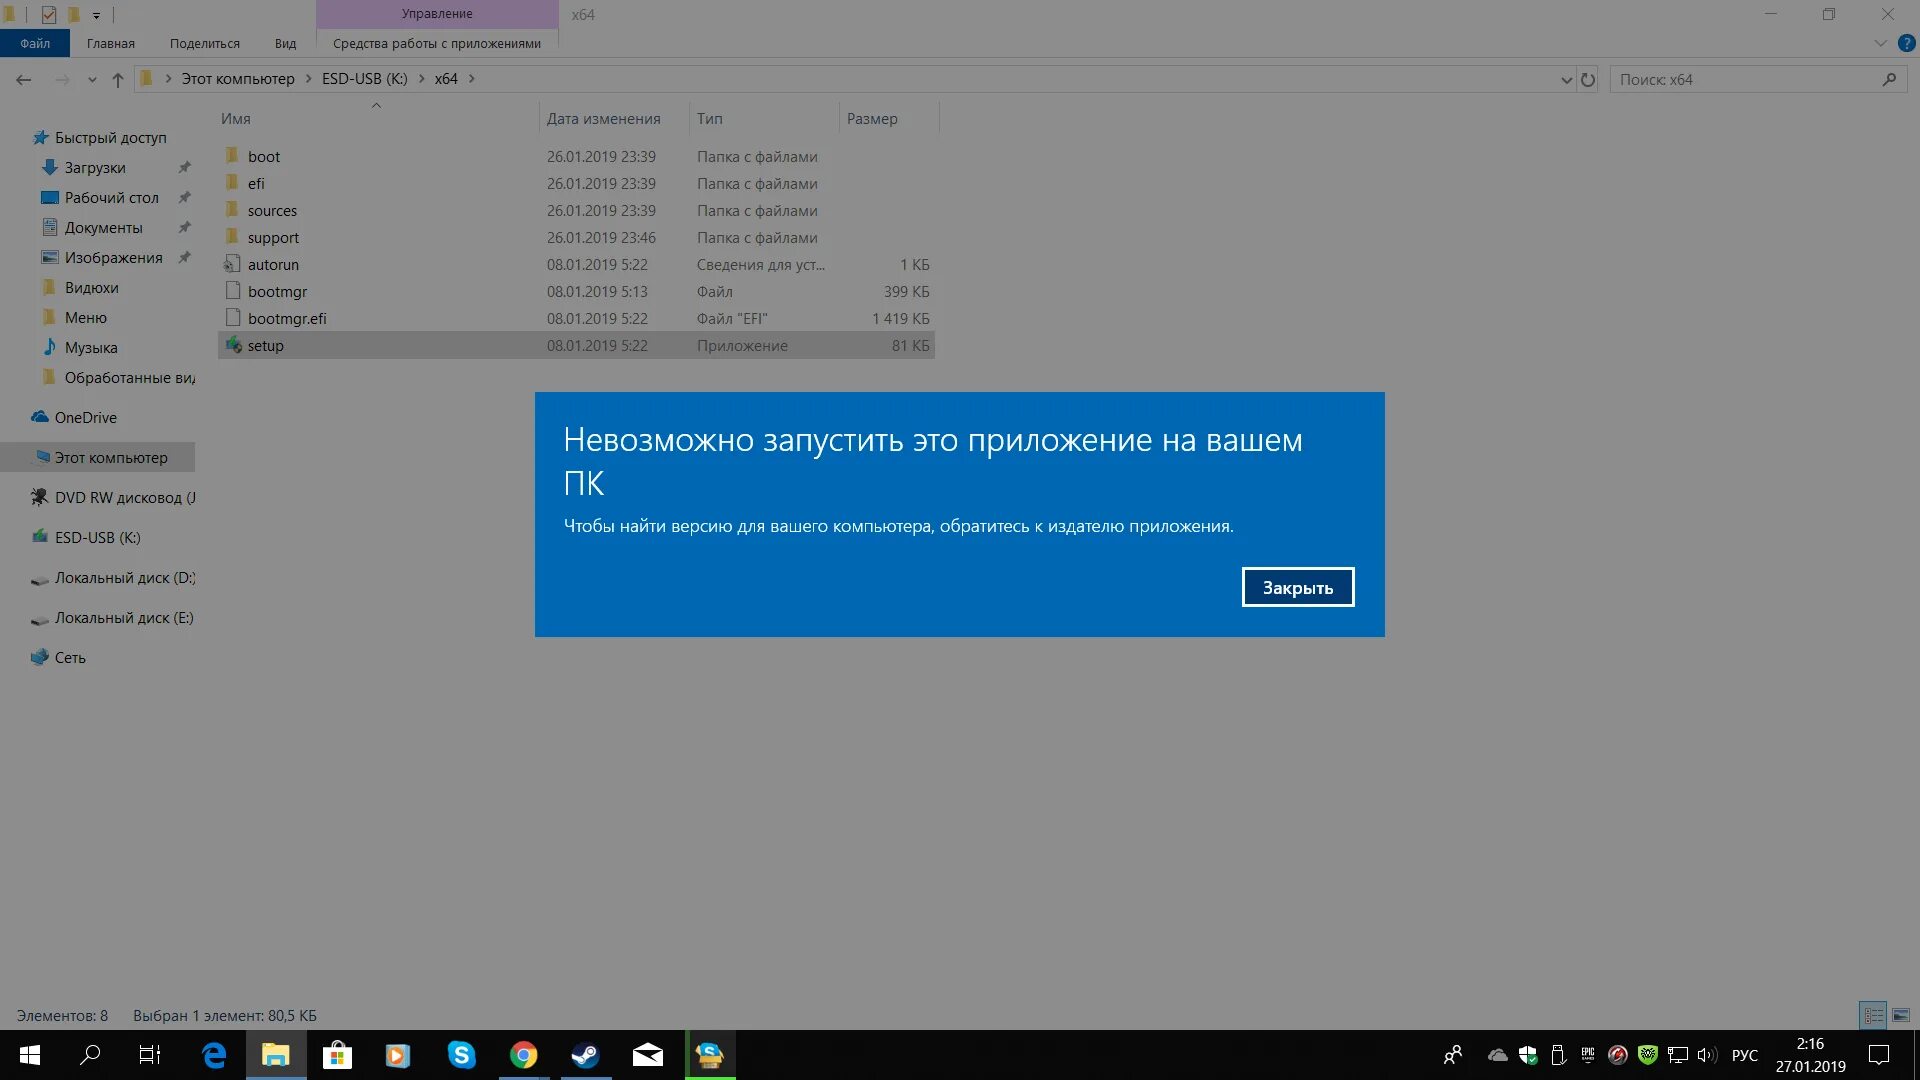Image resolution: width=1920 pixels, height=1080 pixels.
Task: Expand address bar history dropdown
Action: 1566,79
